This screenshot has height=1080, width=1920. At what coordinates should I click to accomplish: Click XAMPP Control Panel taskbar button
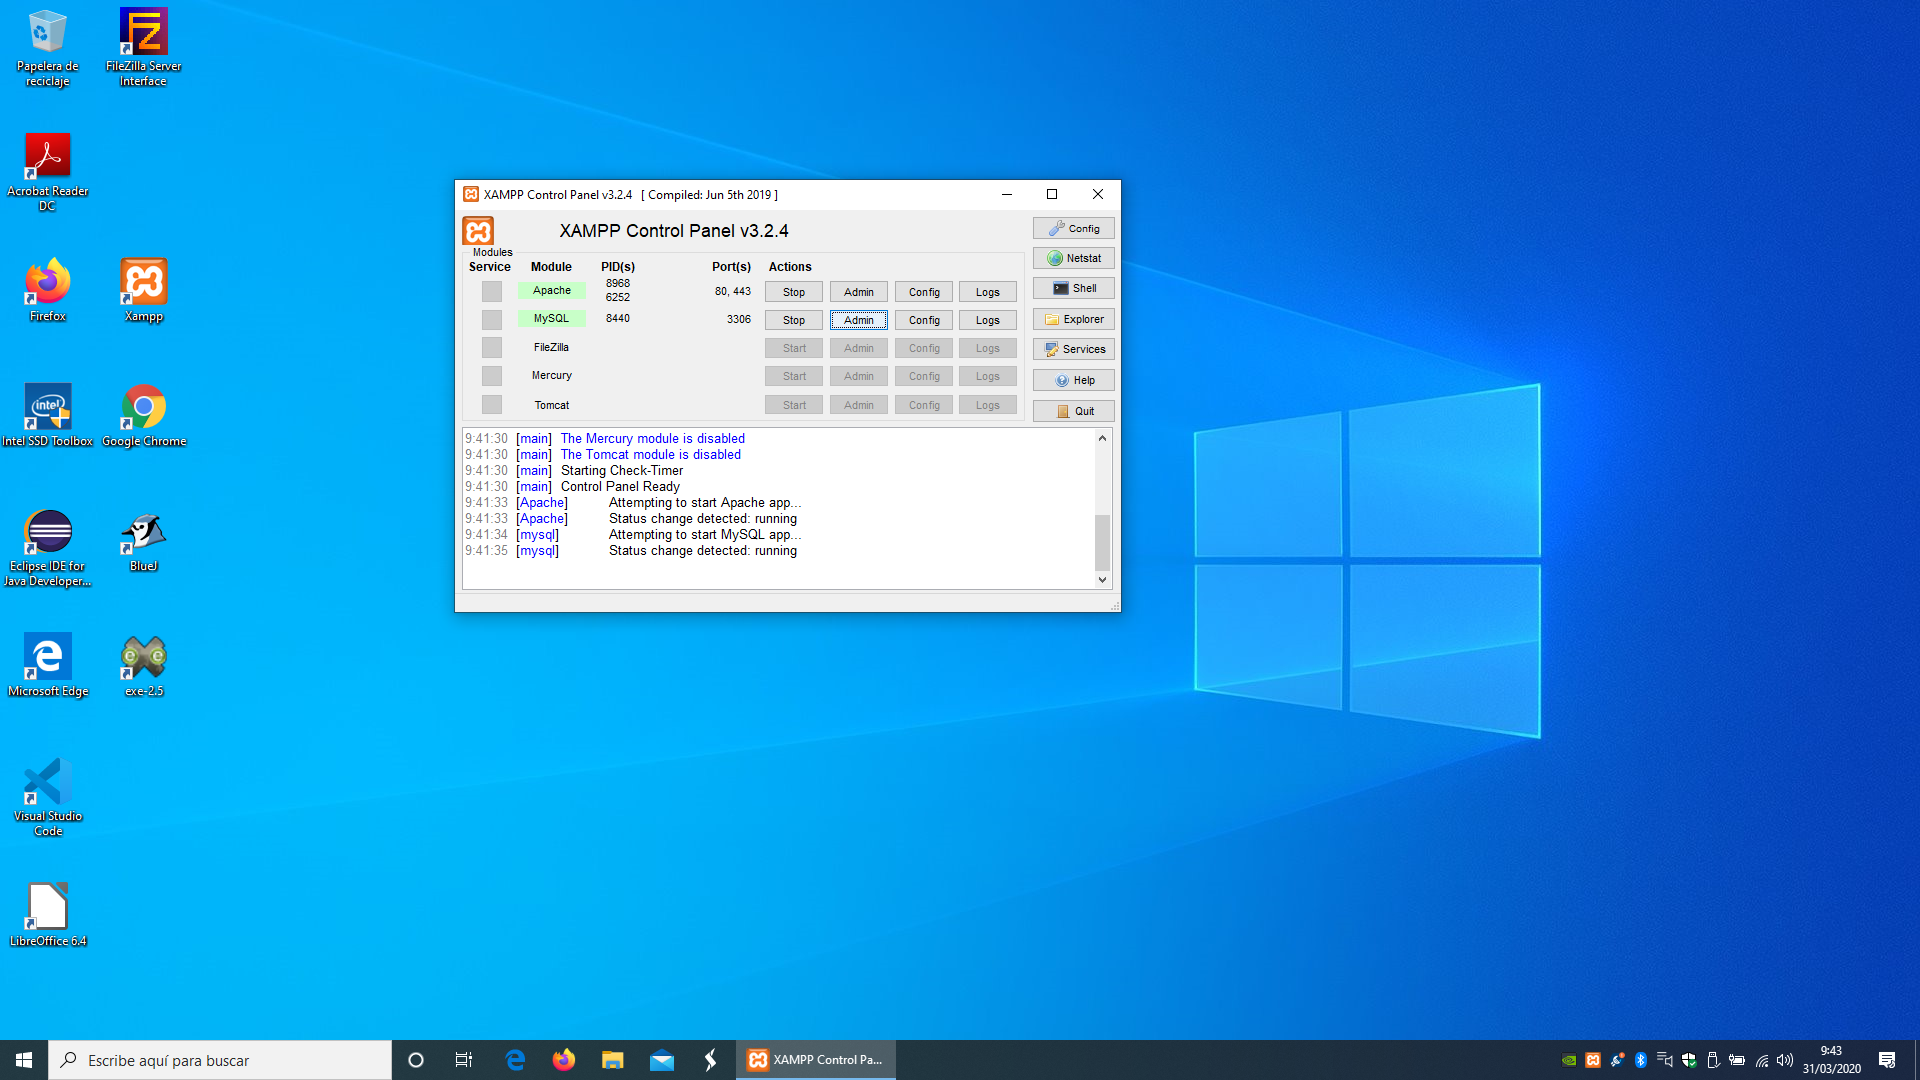pyautogui.click(x=816, y=1060)
